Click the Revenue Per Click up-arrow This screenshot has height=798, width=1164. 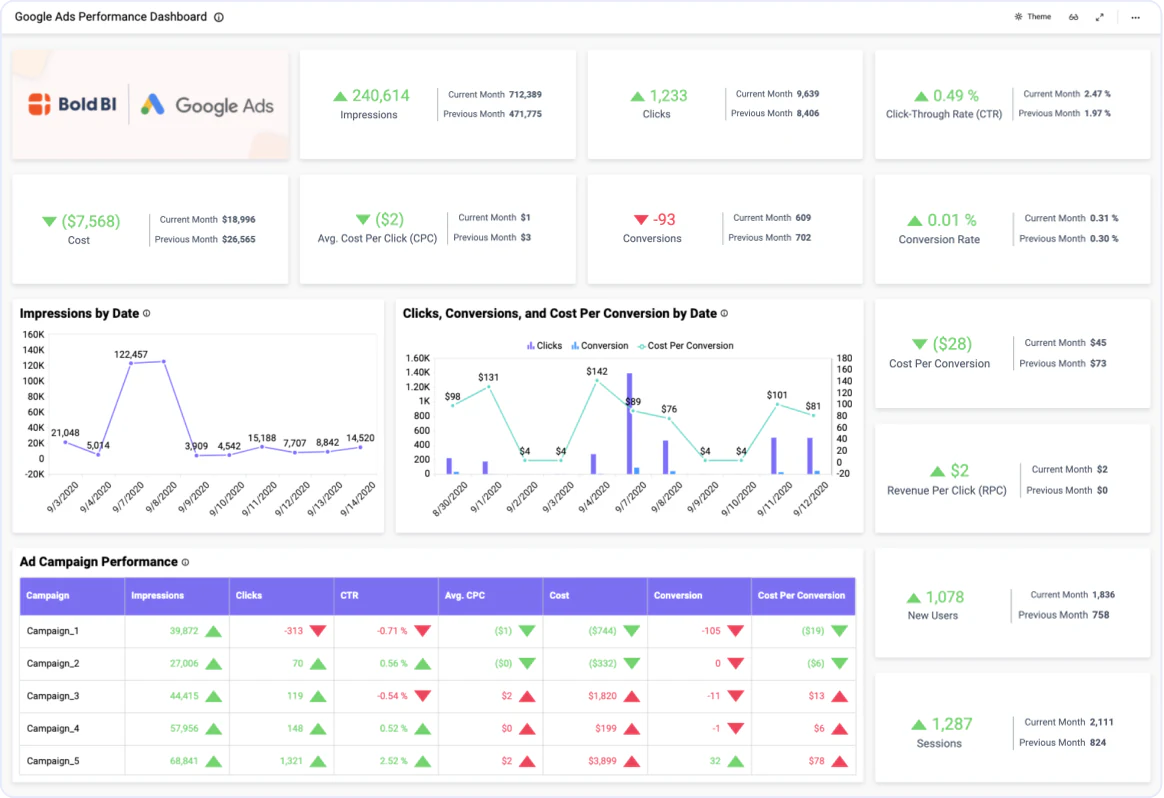938,471
